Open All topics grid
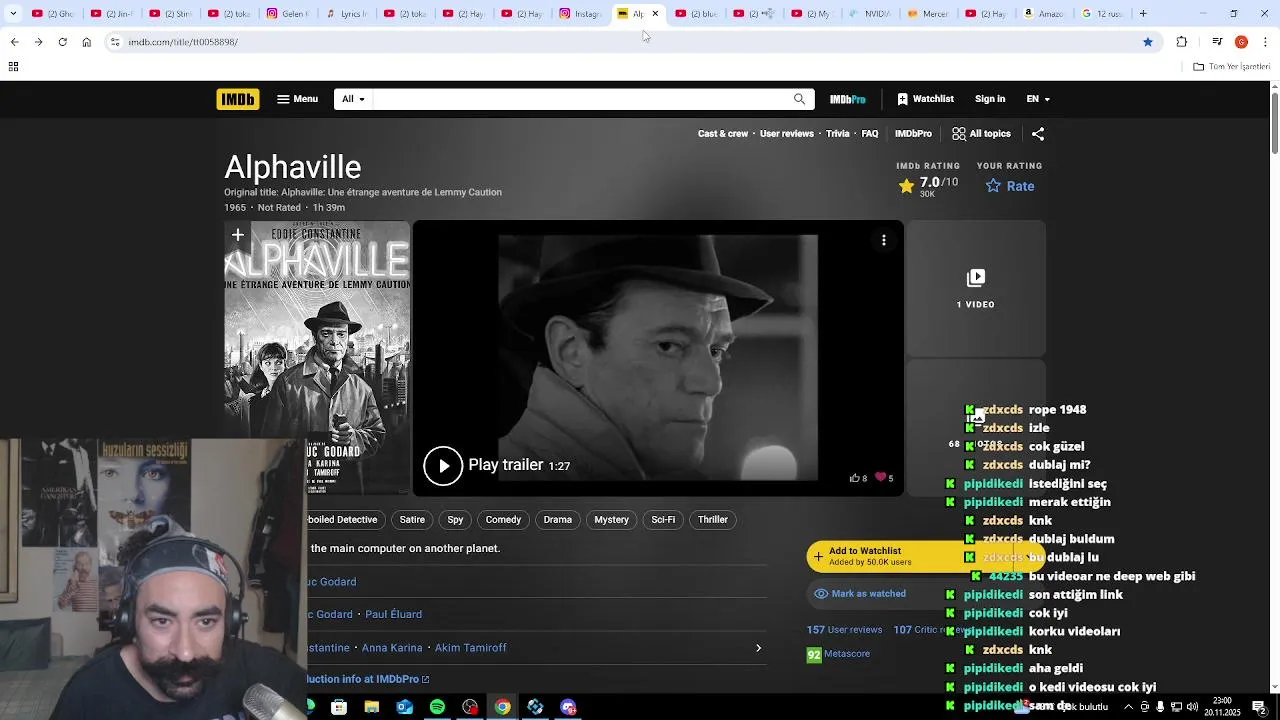This screenshot has width=1280, height=720. [x=981, y=134]
